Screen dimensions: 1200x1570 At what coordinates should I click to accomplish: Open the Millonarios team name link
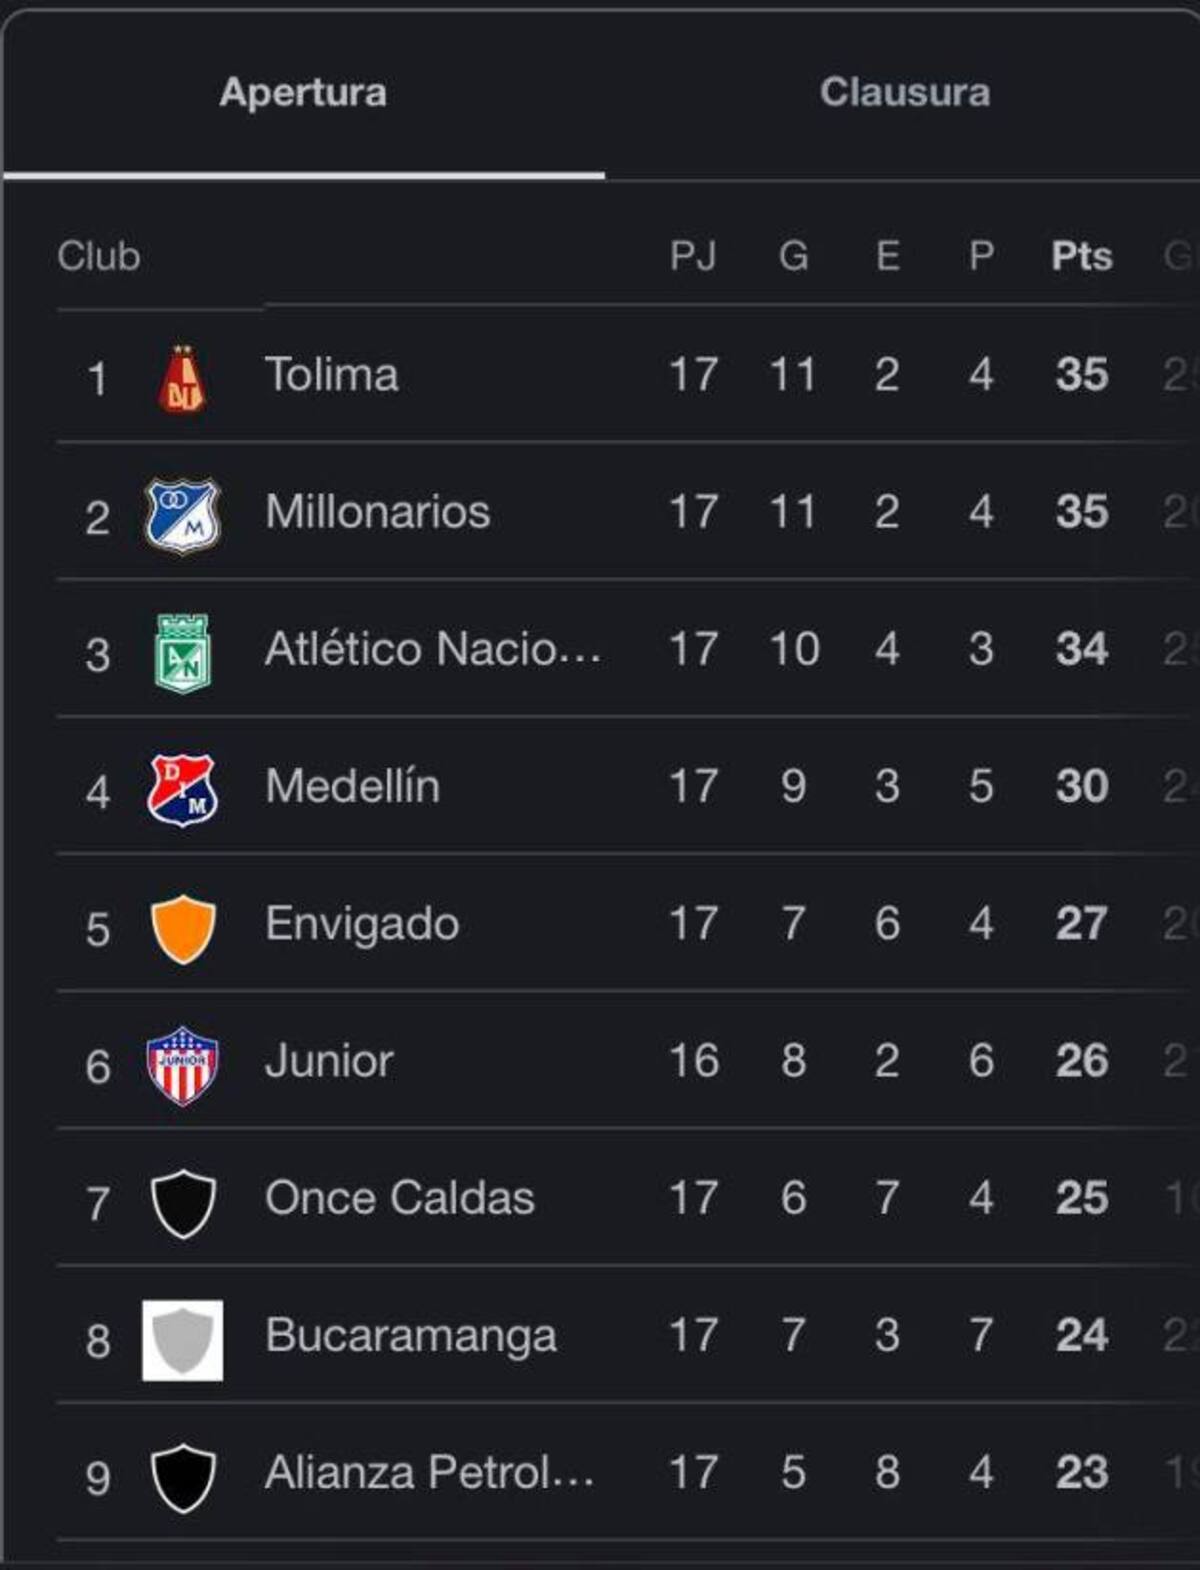coord(377,512)
